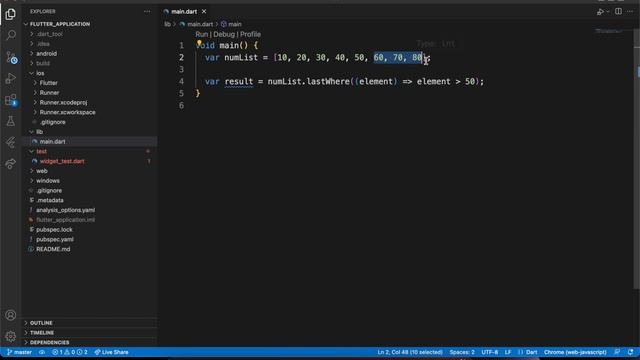Click main.dart in the breadcrumb path
The image size is (640, 360).
[200, 24]
